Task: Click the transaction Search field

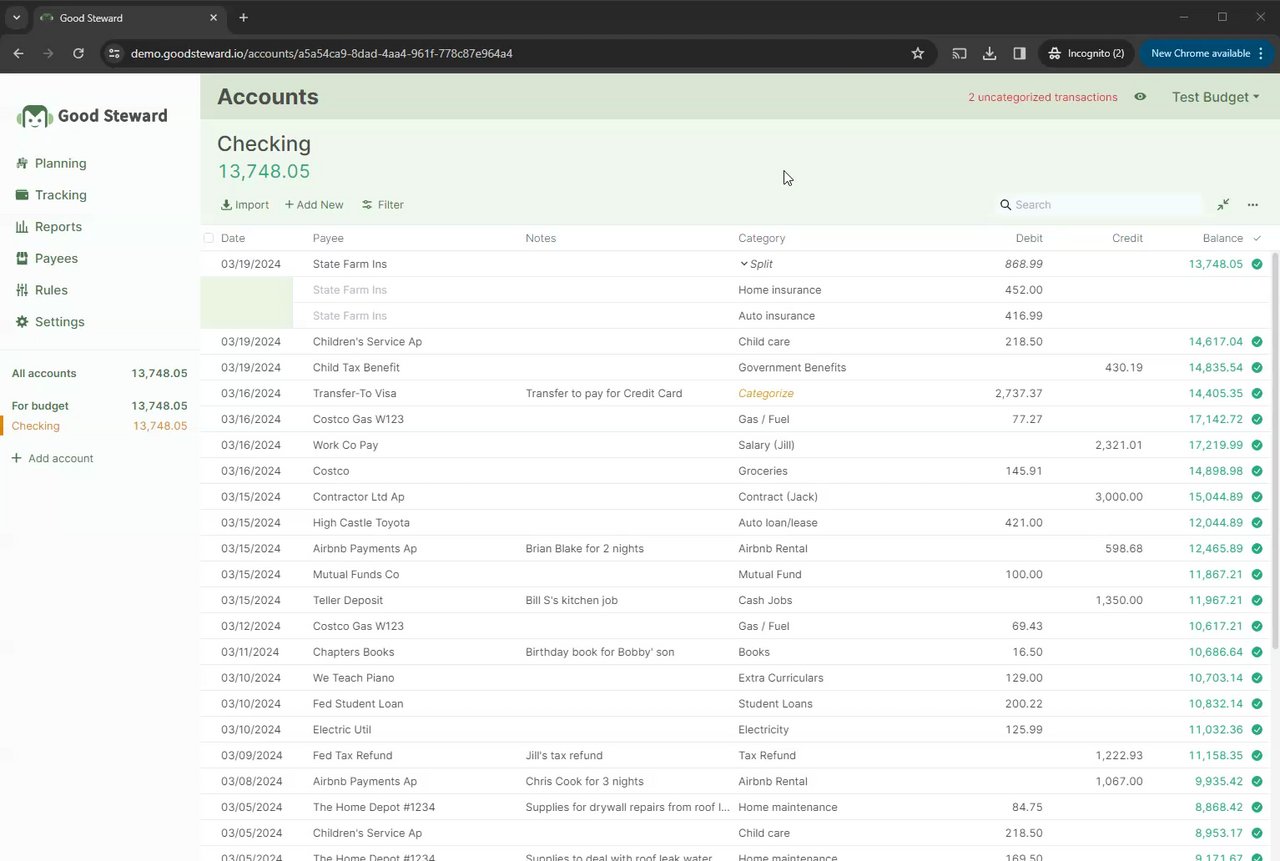Action: [1105, 205]
